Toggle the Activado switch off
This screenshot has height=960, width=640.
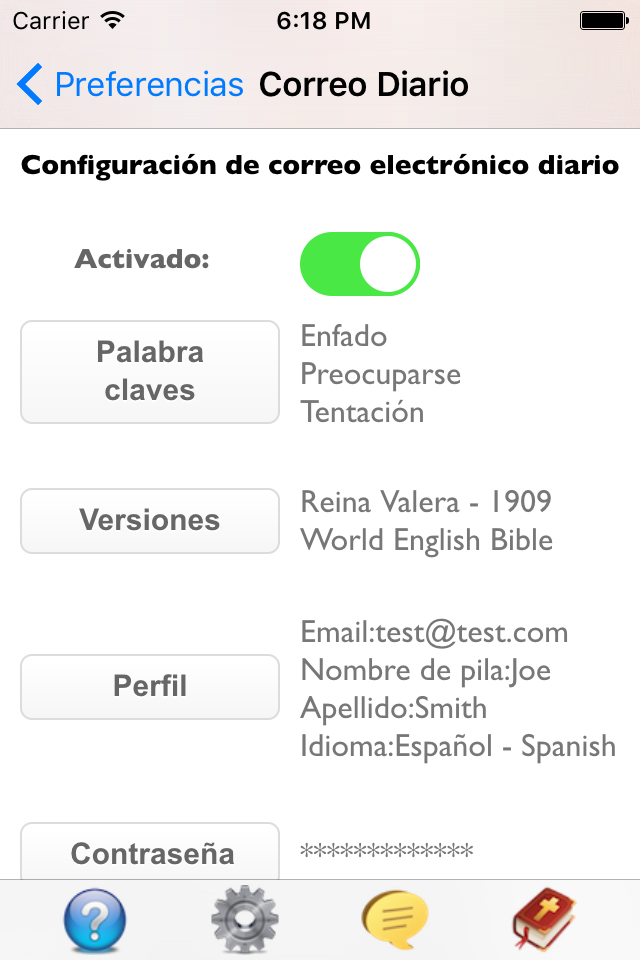pos(360,264)
